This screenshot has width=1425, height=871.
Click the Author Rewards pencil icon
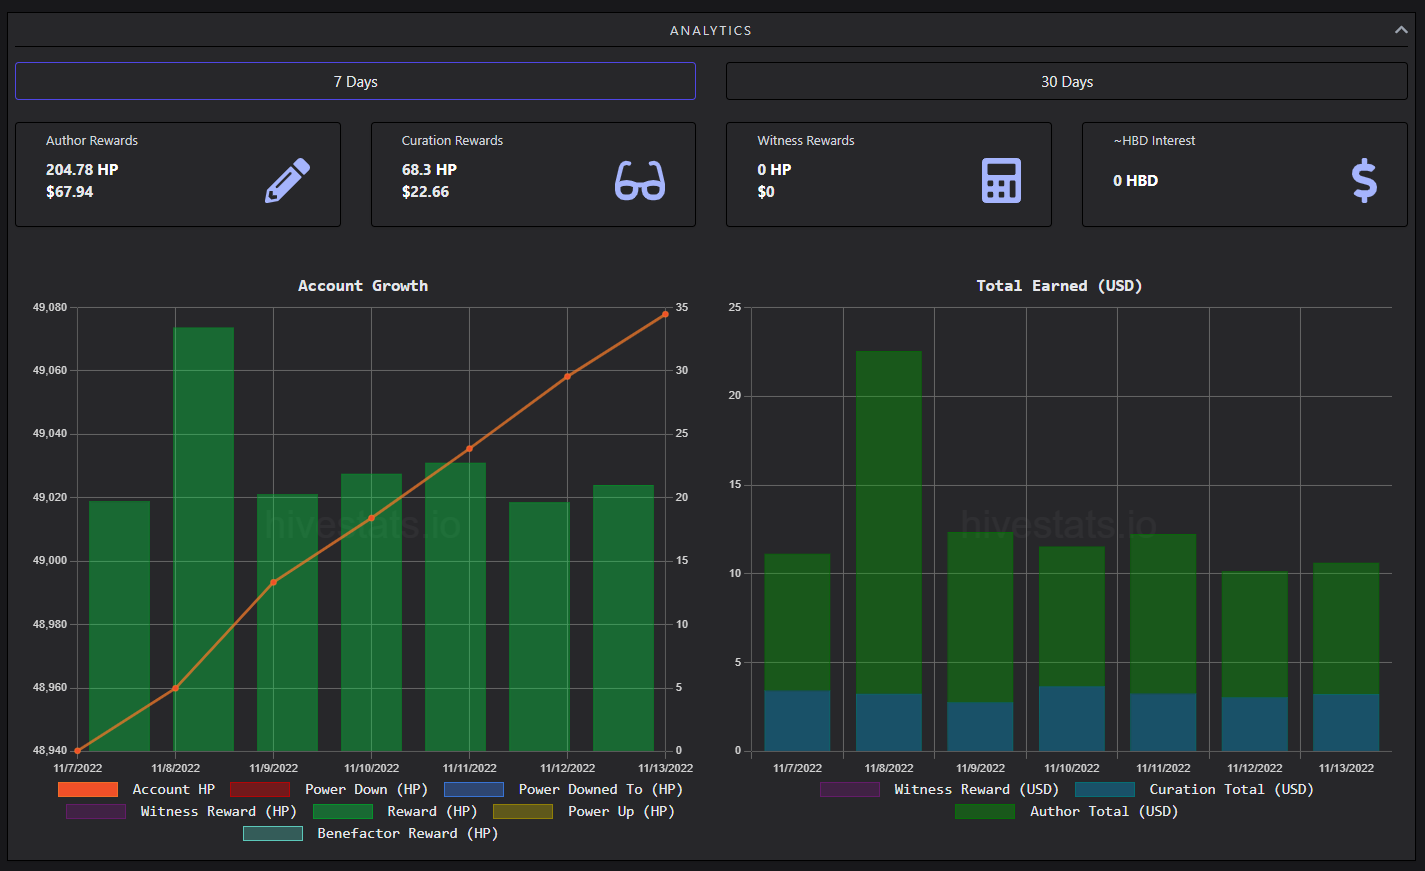pos(287,181)
